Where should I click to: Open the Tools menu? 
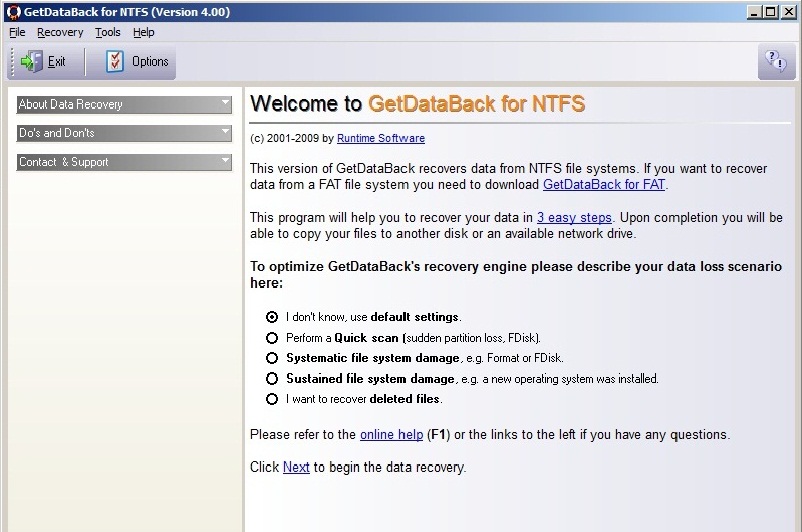(x=107, y=32)
